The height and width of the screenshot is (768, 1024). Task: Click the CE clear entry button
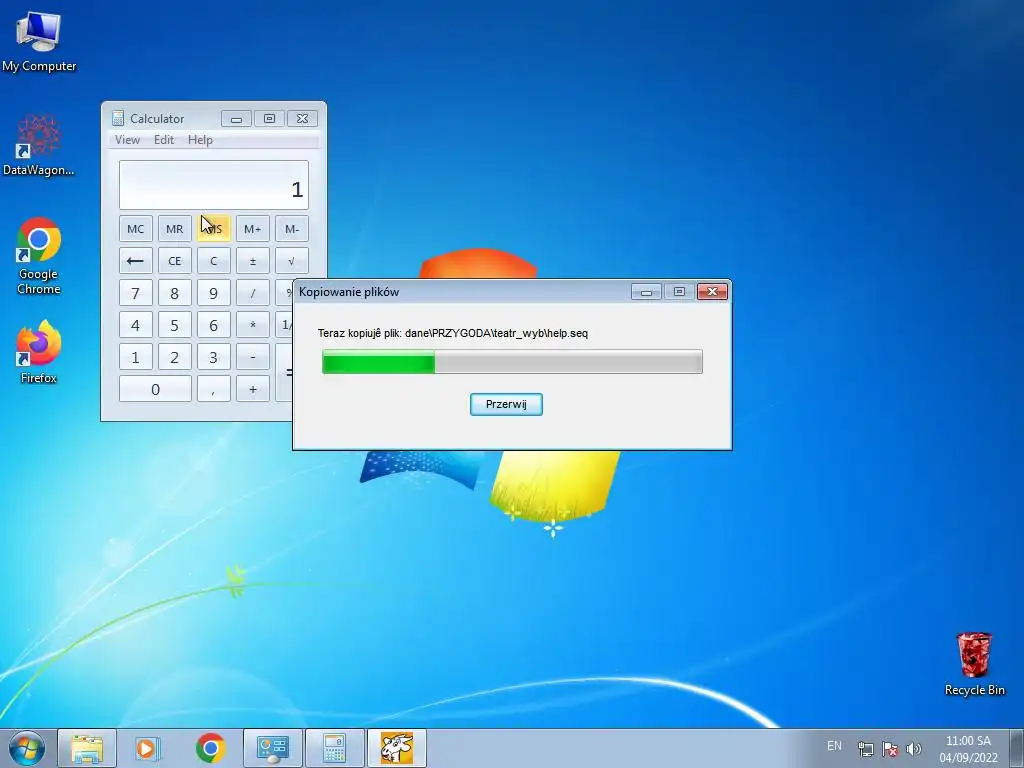[174, 261]
